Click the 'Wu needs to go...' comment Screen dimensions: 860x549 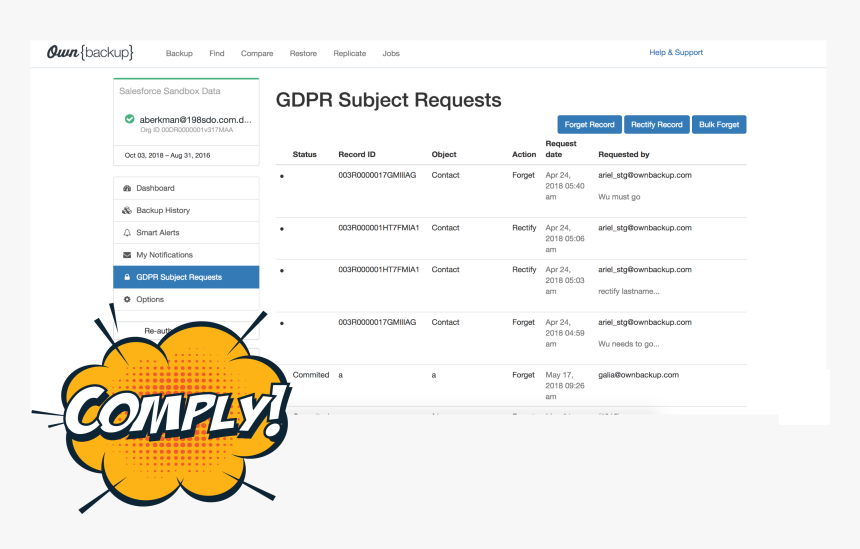[629, 344]
